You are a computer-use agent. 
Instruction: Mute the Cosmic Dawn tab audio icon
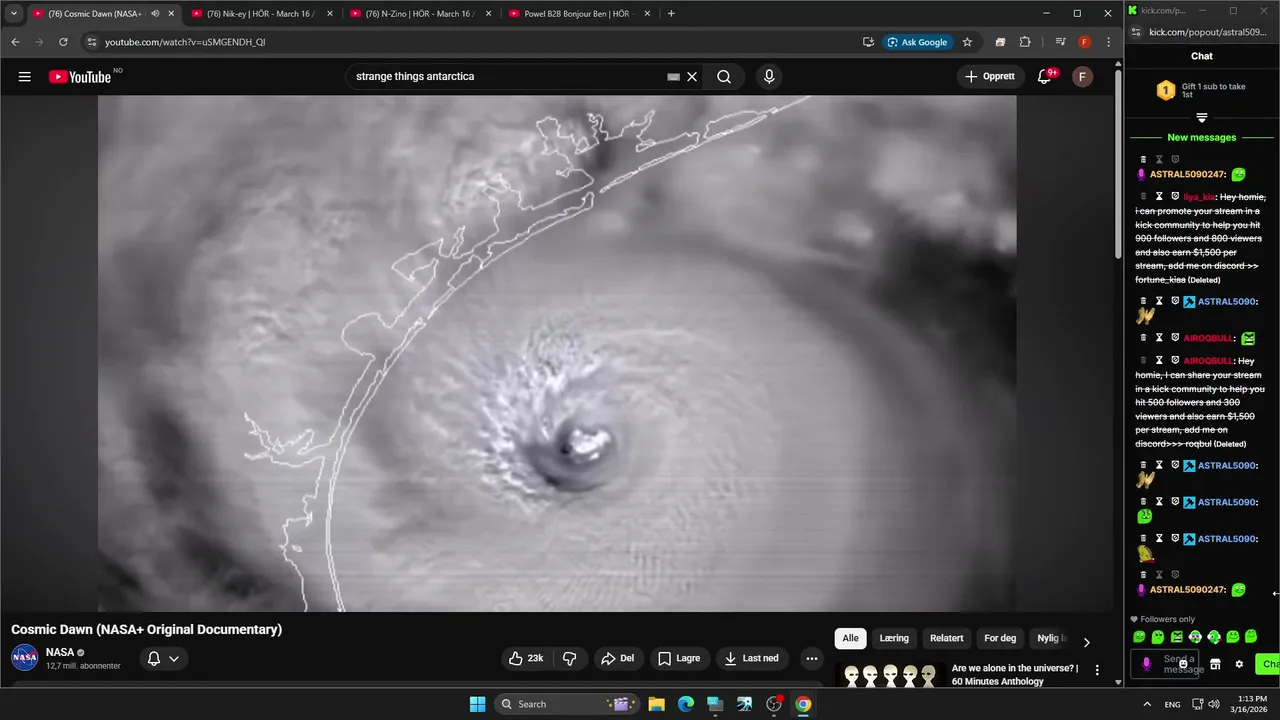pos(155,14)
